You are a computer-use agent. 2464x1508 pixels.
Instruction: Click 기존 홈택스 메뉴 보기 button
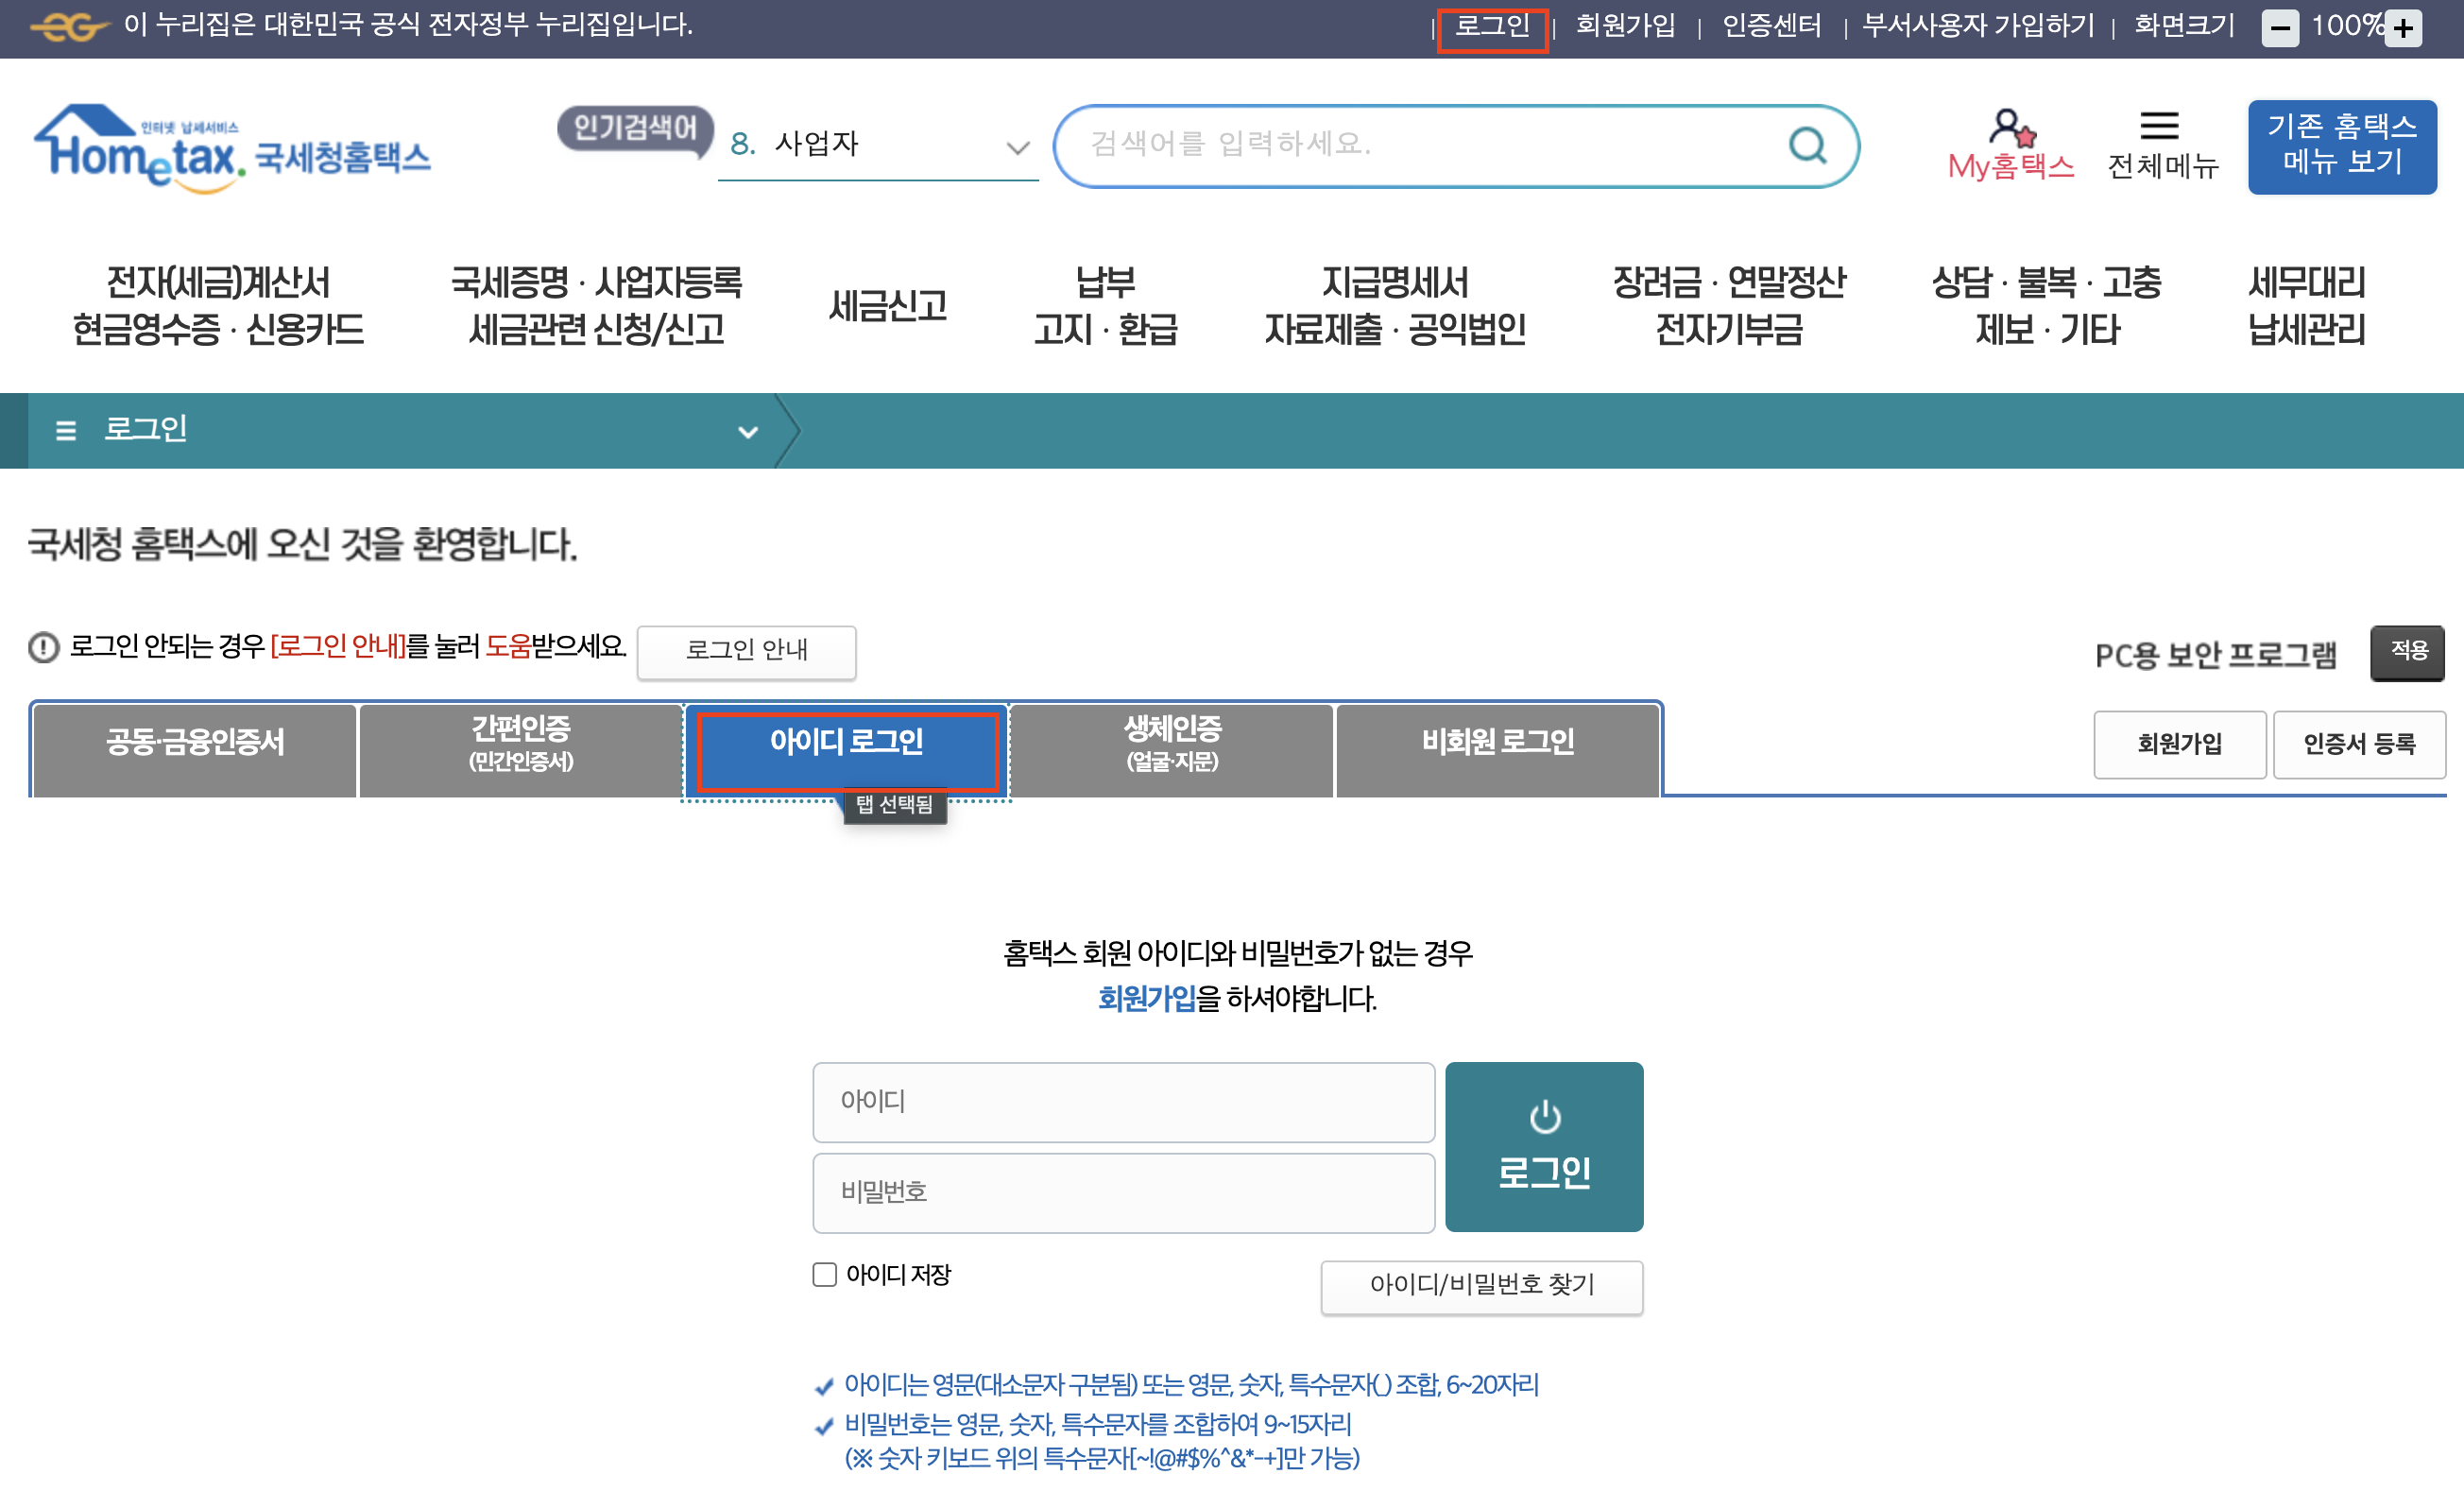[x=2341, y=146]
